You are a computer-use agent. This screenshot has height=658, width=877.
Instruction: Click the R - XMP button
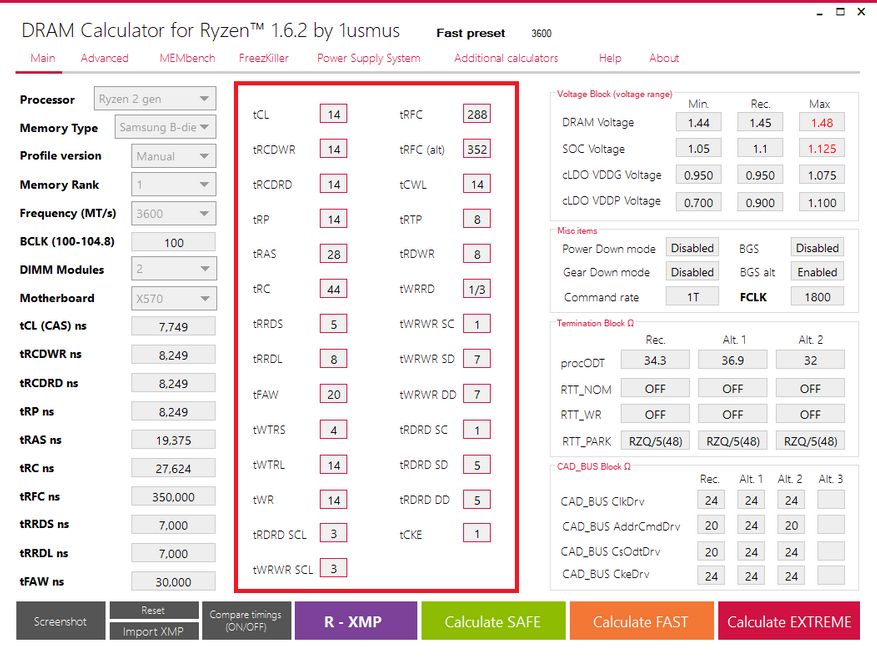point(356,621)
